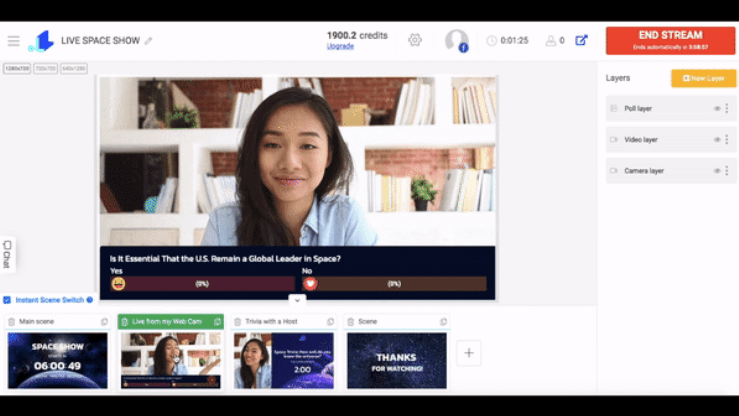Screen dimensions: 739x416
Task: Click the poll question text
Action: tap(225, 259)
